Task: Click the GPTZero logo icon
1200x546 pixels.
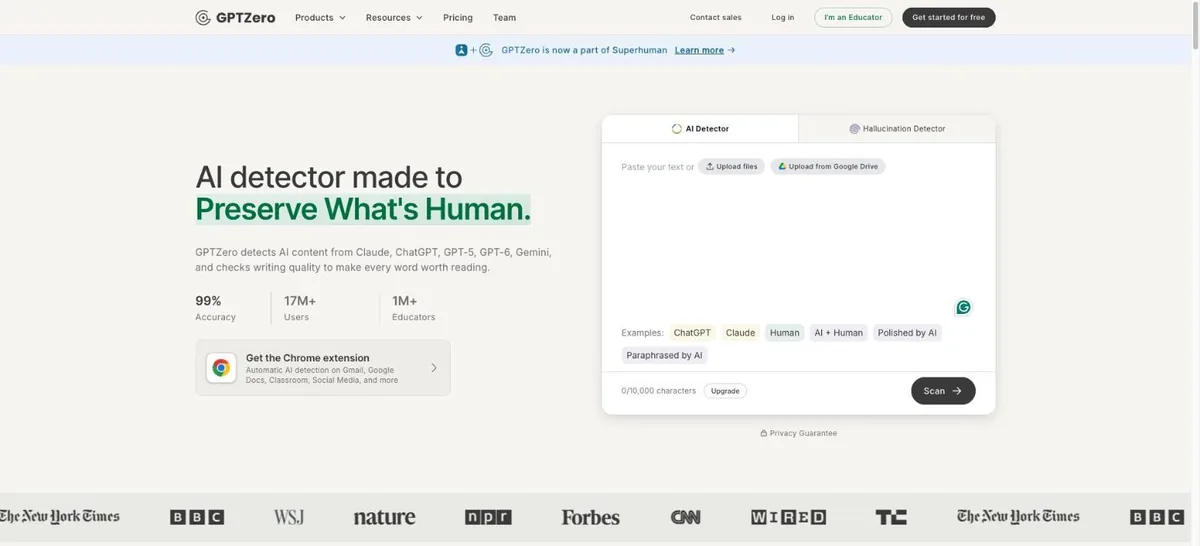Action: (203, 17)
